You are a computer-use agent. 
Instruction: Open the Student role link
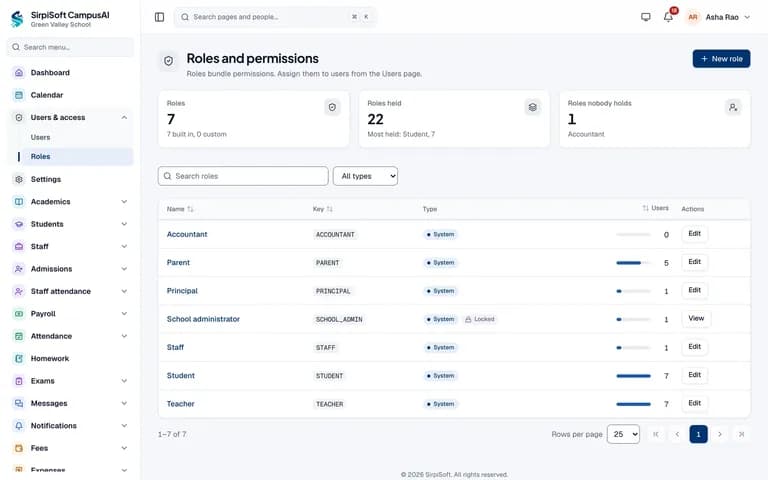pyautogui.click(x=180, y=376)
